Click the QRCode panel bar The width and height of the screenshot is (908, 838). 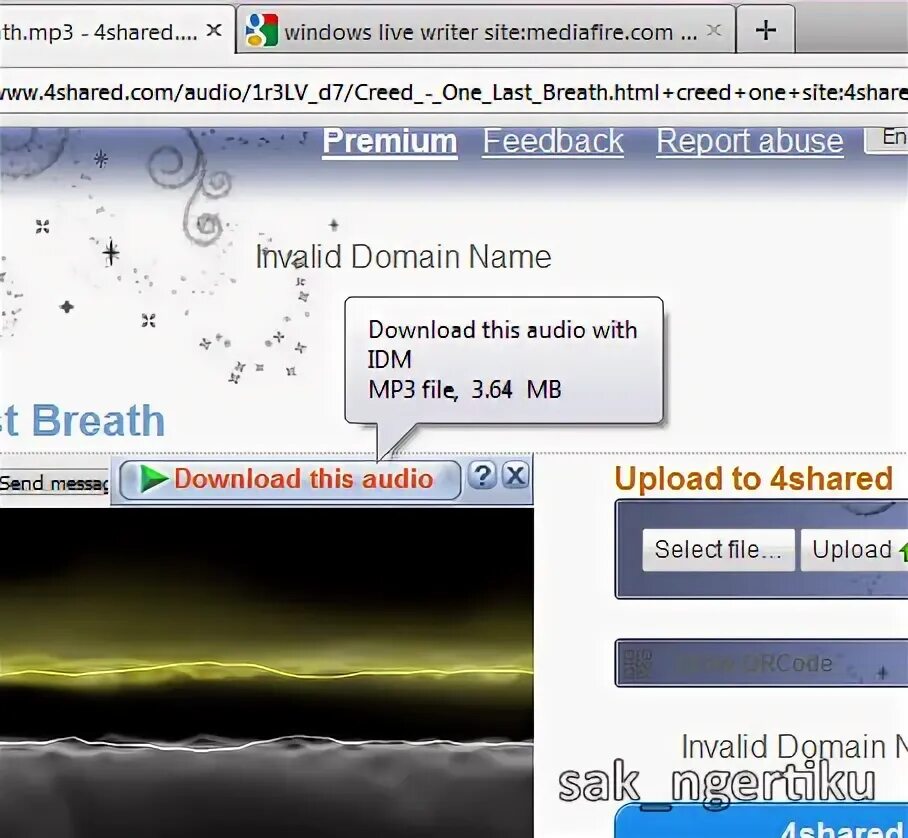(761, 663)
